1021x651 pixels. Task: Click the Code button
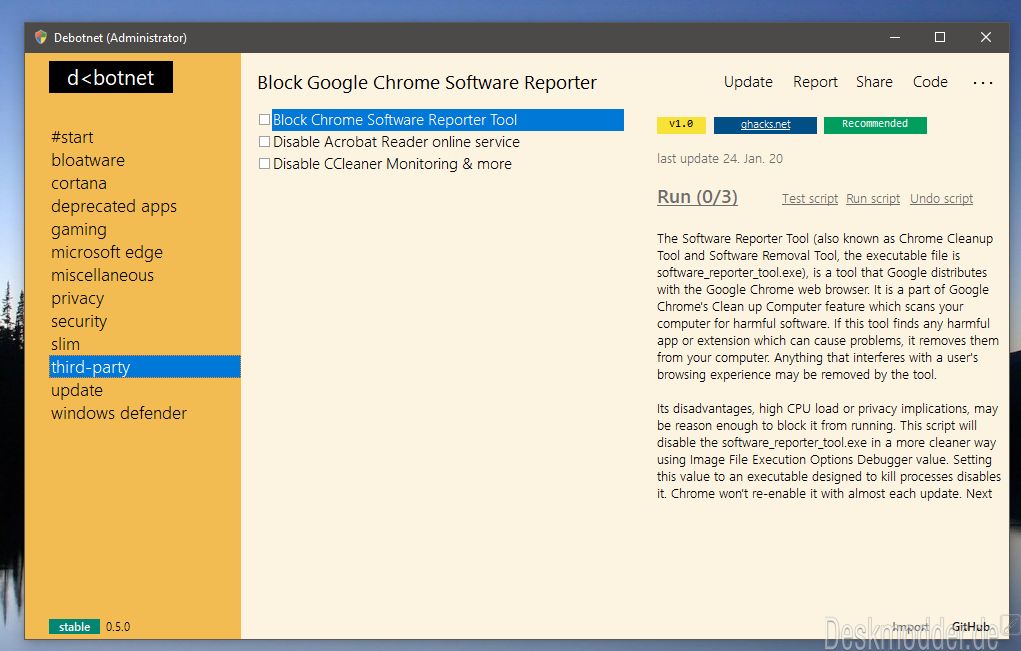[930, 82]
